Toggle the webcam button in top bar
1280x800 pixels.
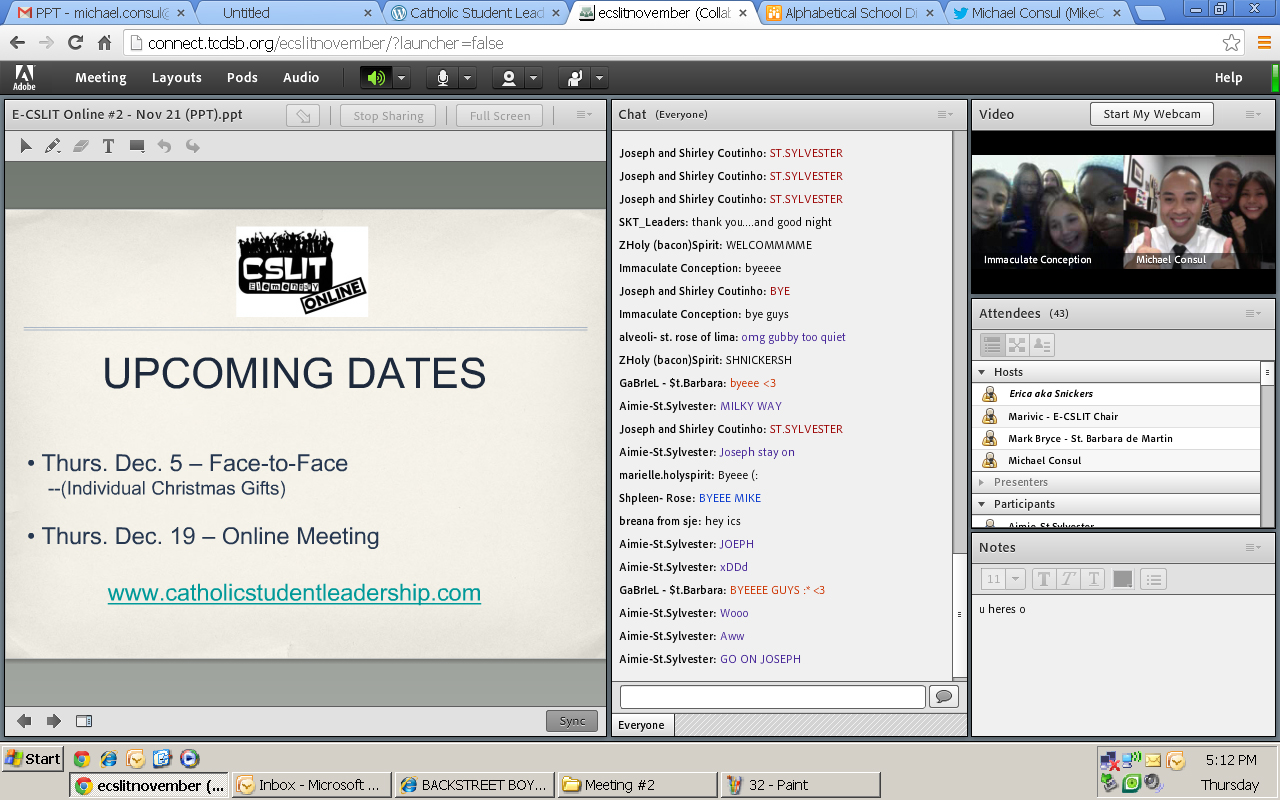point(510,78)
